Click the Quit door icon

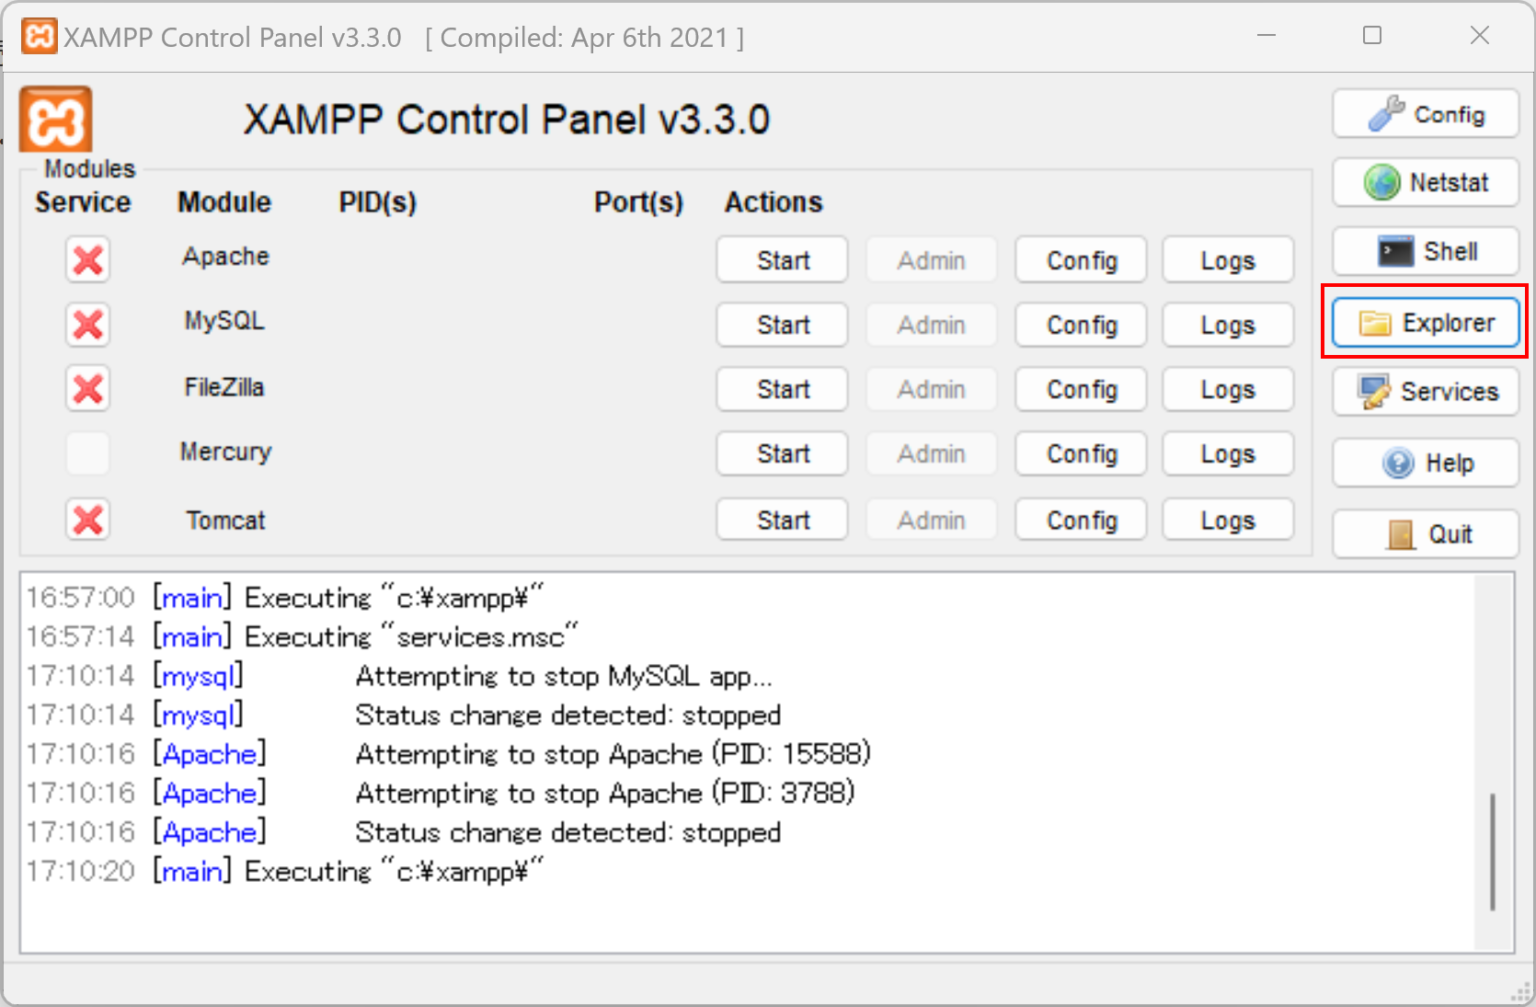(1402, 533)
